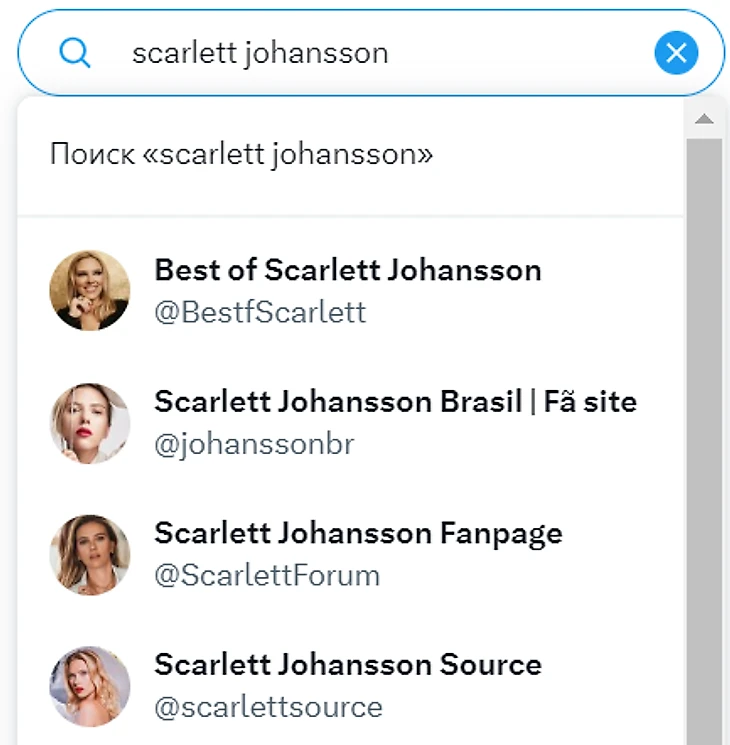Click the Scarlett Johansson Brasil avatar

pyautogui.click(x=90, y=423)
